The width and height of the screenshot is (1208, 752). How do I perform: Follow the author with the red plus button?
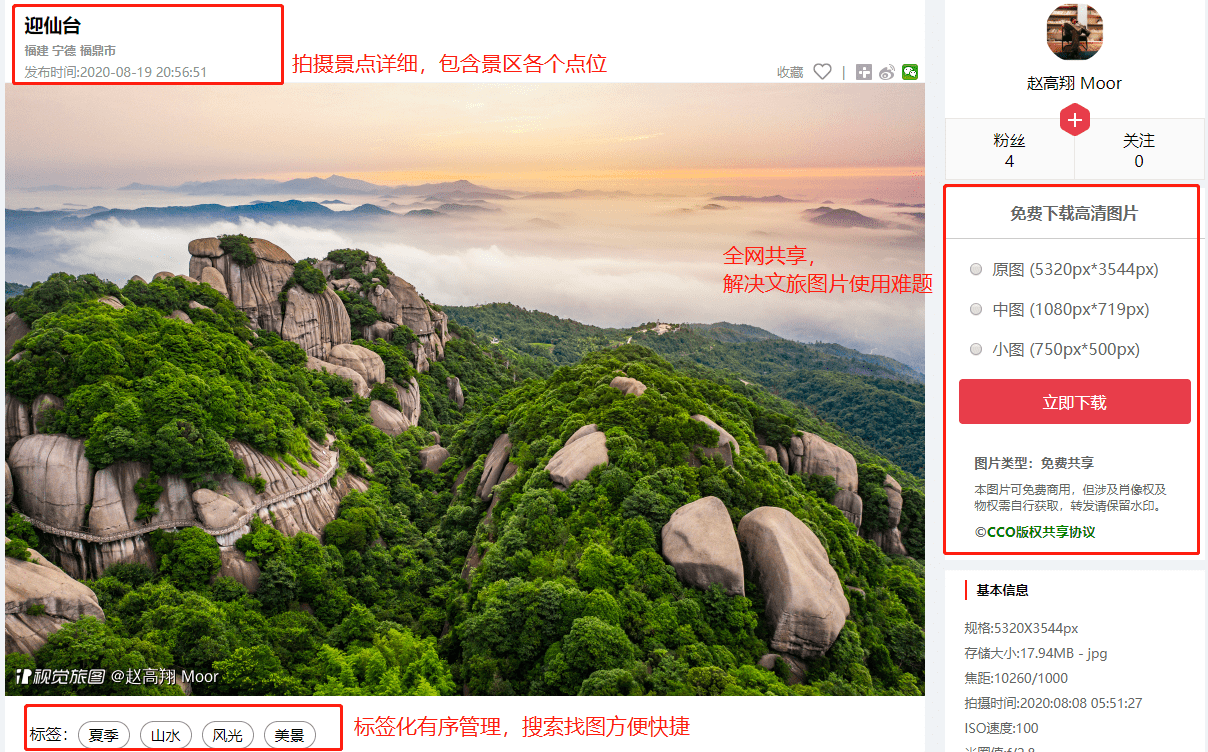click(x=1075, y=120)
